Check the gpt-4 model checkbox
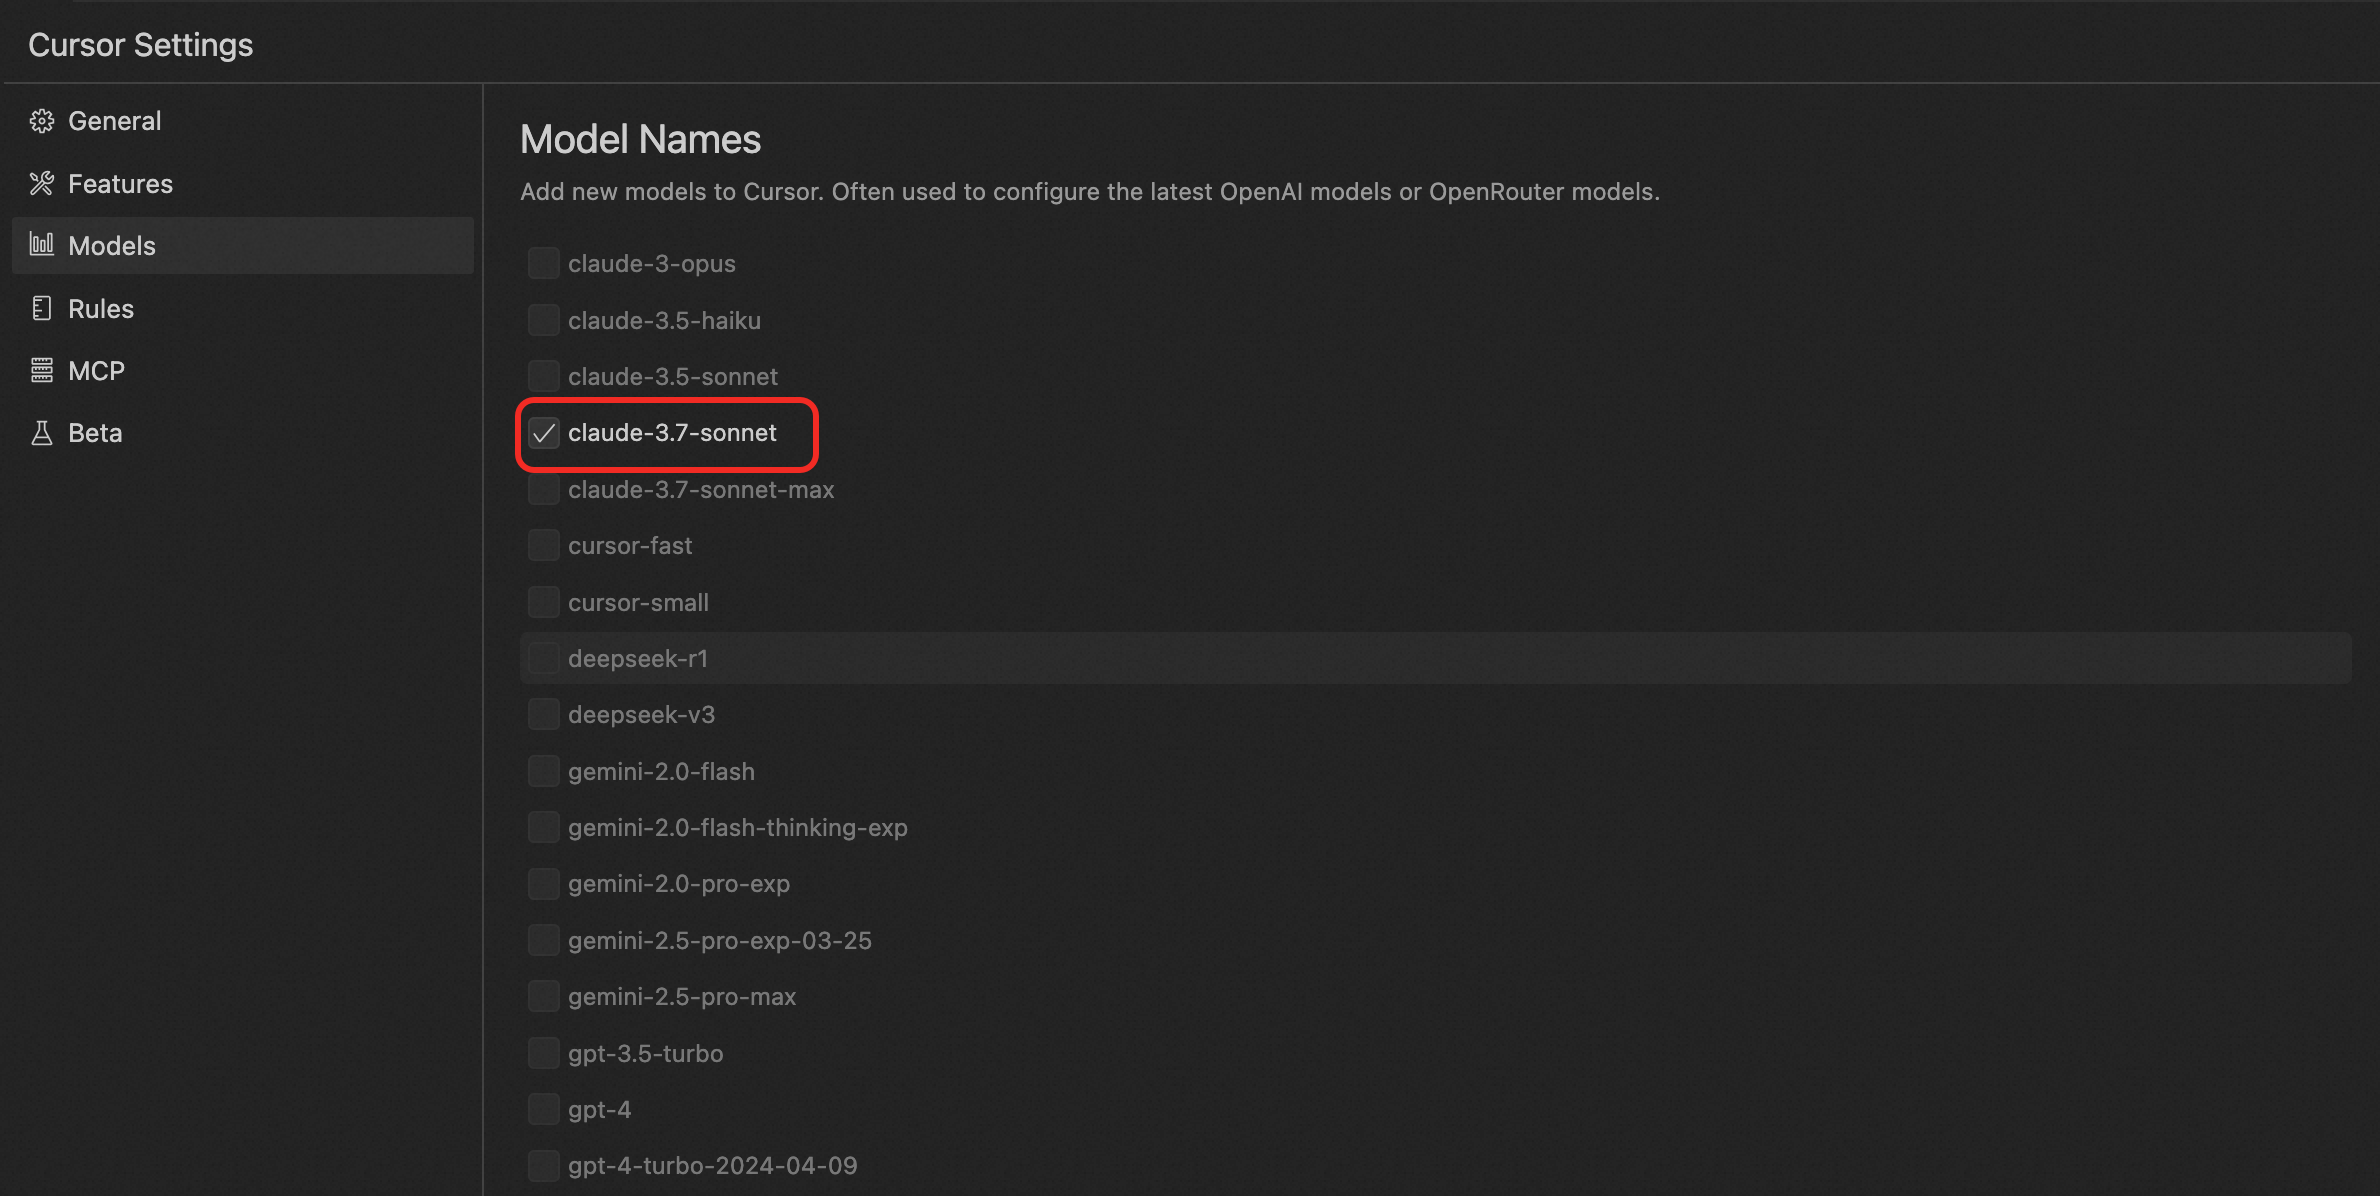 [544, 1110]
